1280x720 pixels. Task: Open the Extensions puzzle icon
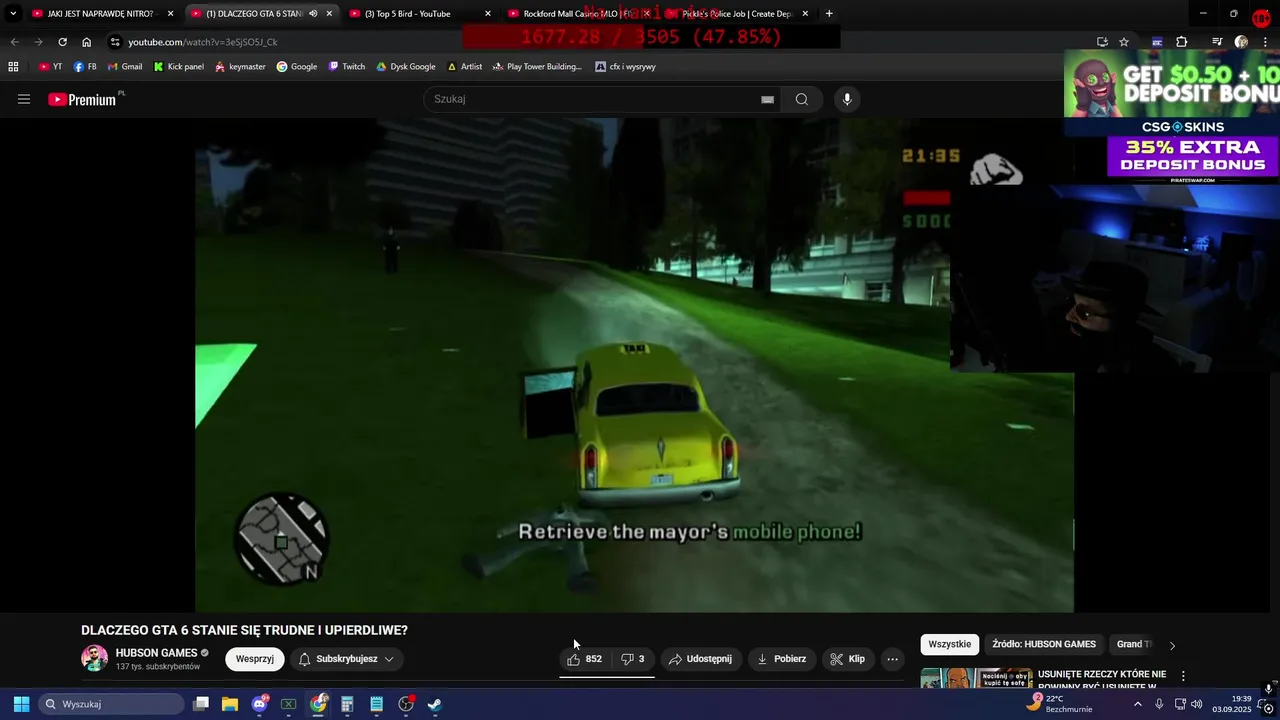(x=1182, y=42)
